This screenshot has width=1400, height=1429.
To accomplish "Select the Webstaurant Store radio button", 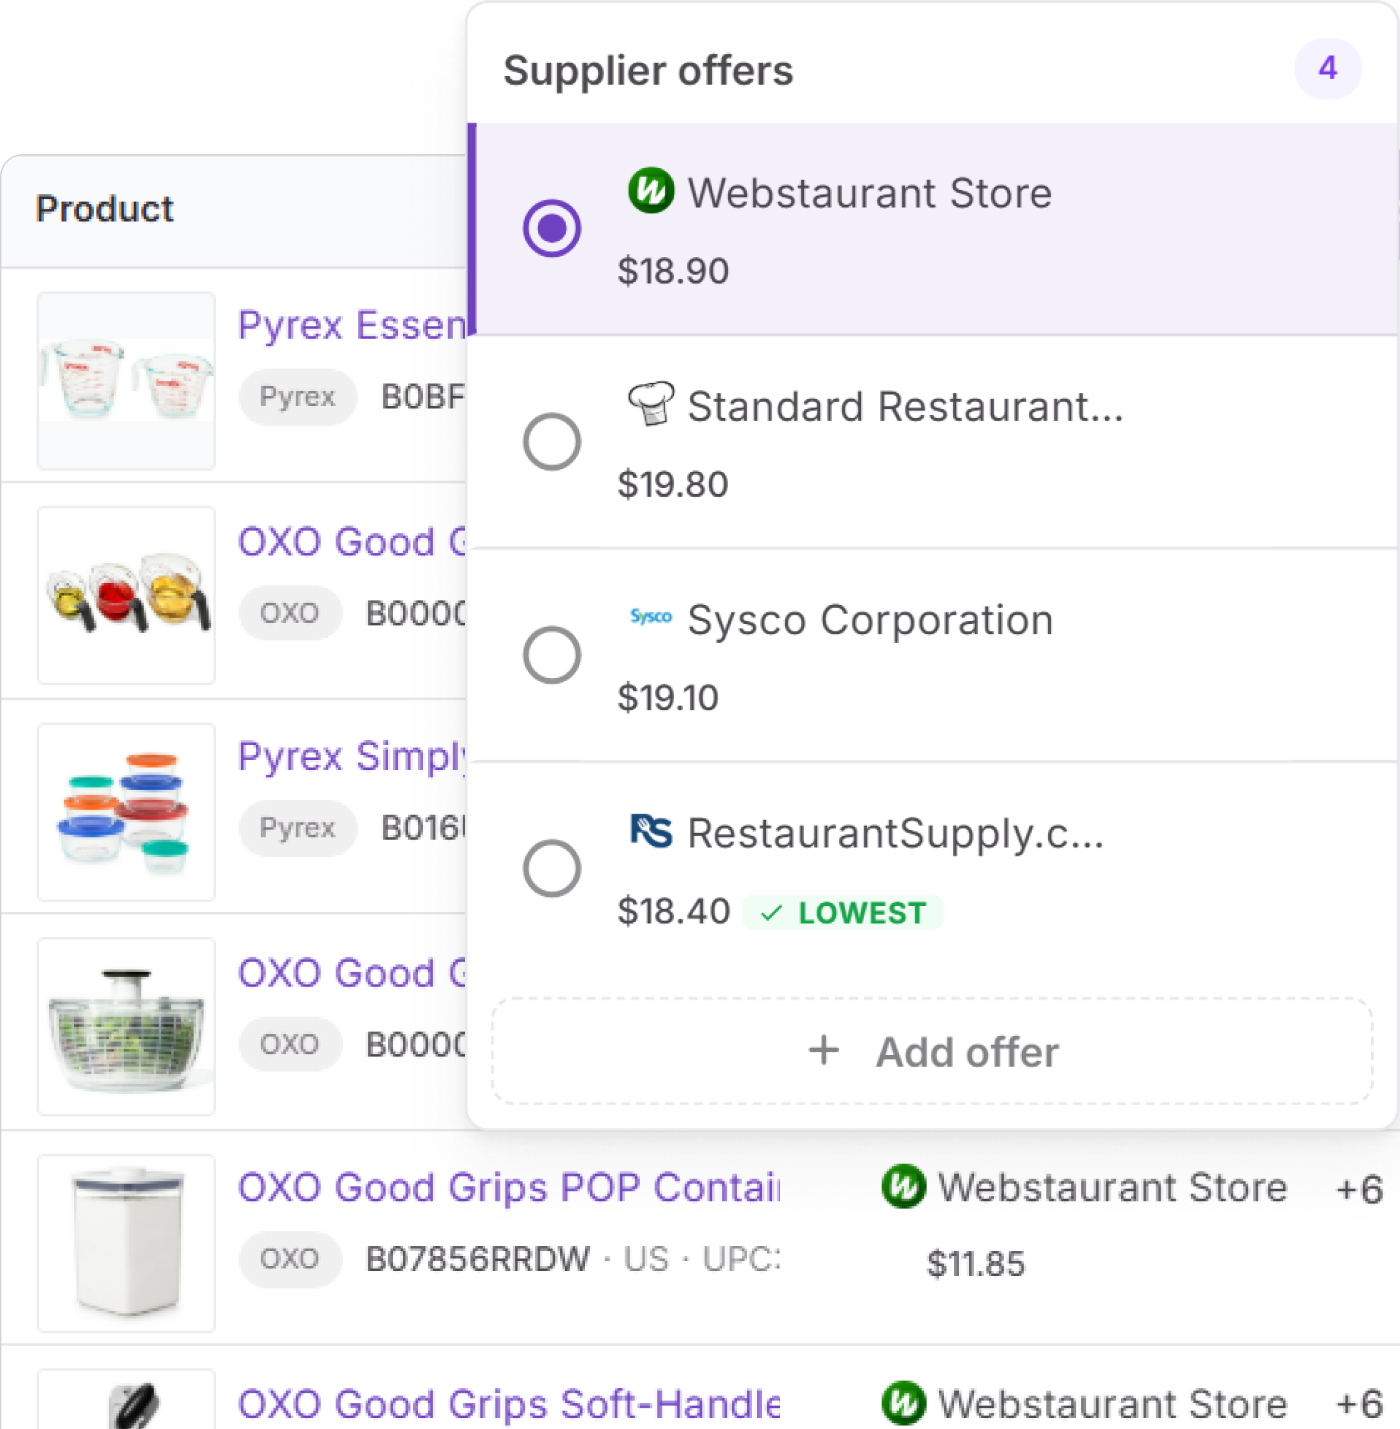I will pyautogui.click(x=552, y=228).
